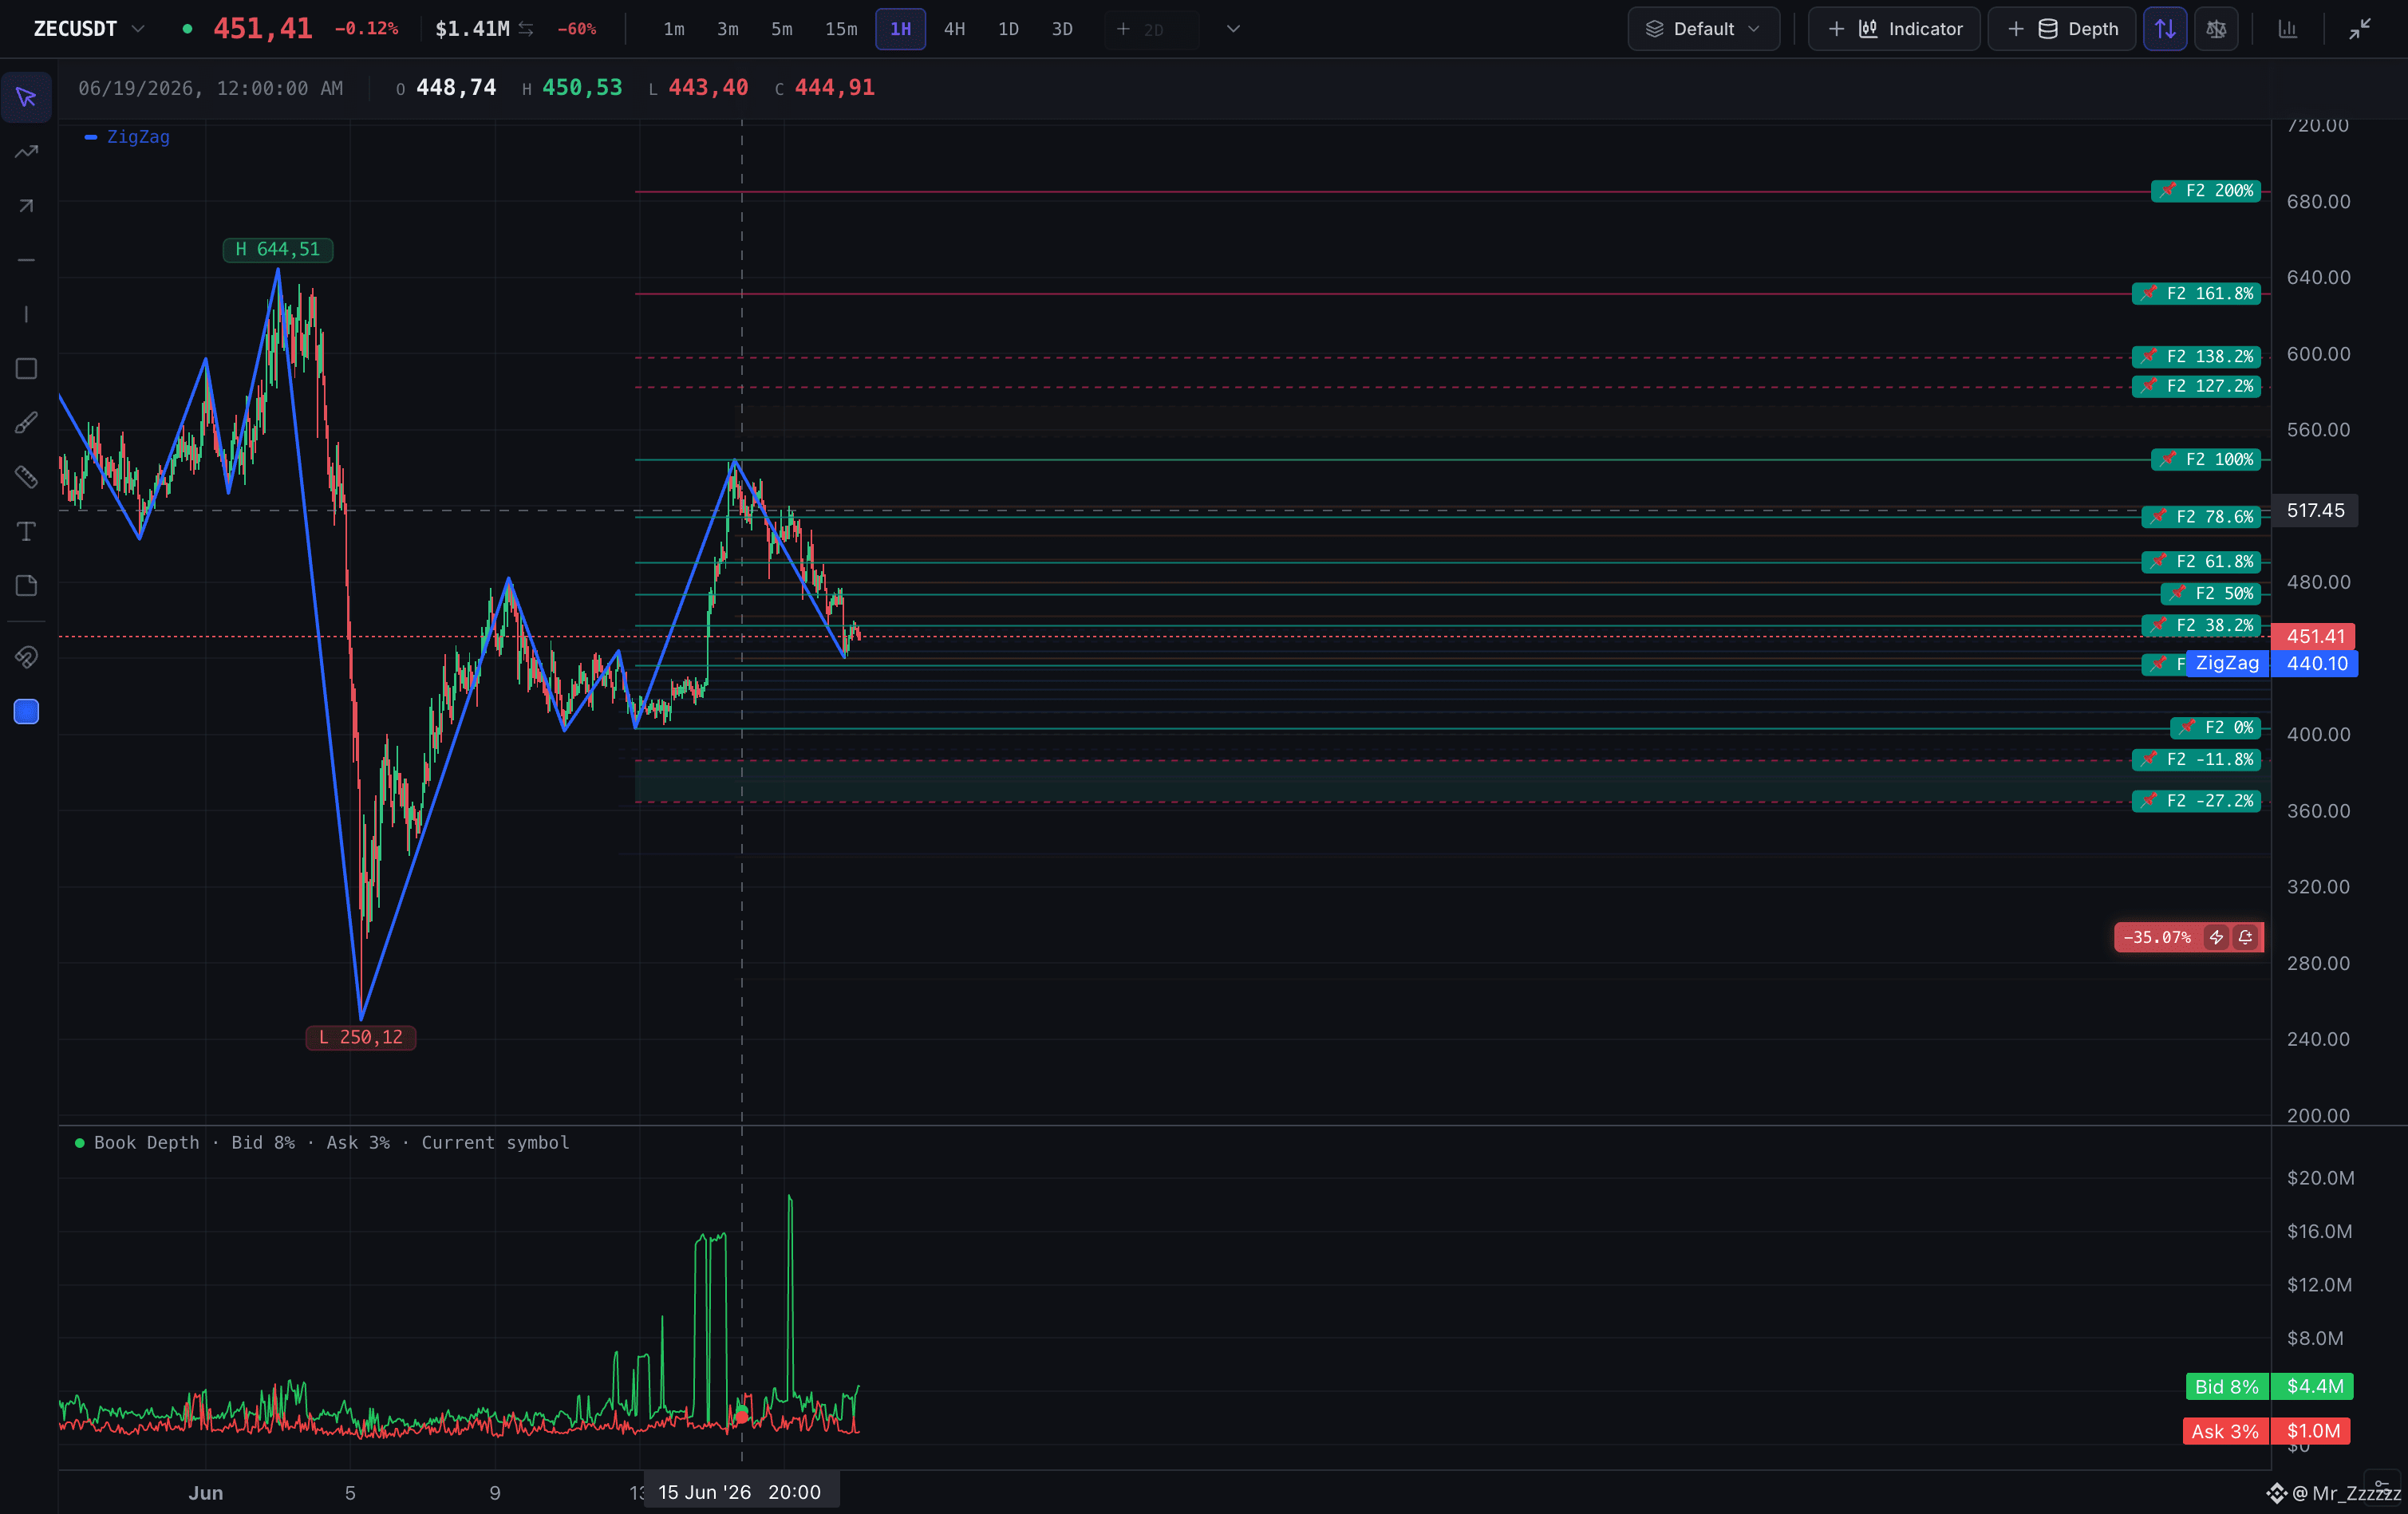Click the L 250,12 low marker
The image size is (2408, 1514).
click(361, 1037)
